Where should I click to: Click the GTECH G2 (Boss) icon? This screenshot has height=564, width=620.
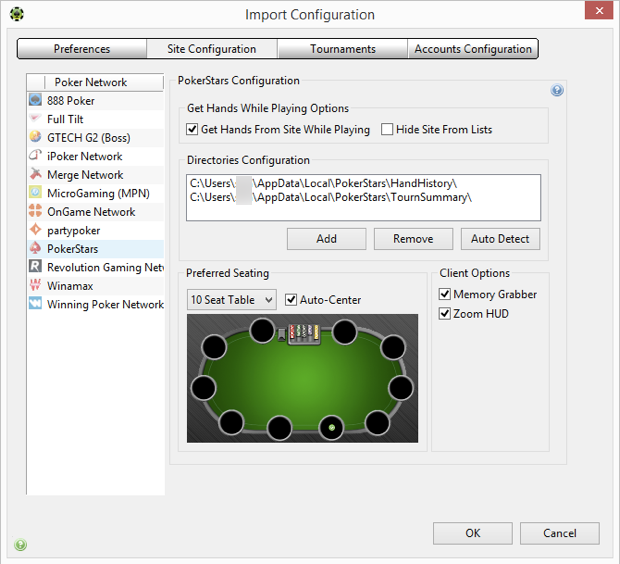click(x=35, y=137)
